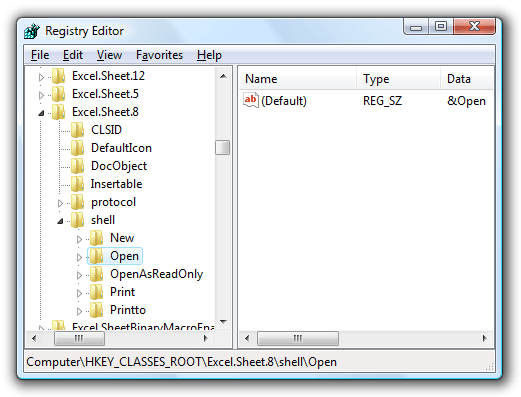
Task: Open the Favorites menu
Action: click(x=159, y=55)
